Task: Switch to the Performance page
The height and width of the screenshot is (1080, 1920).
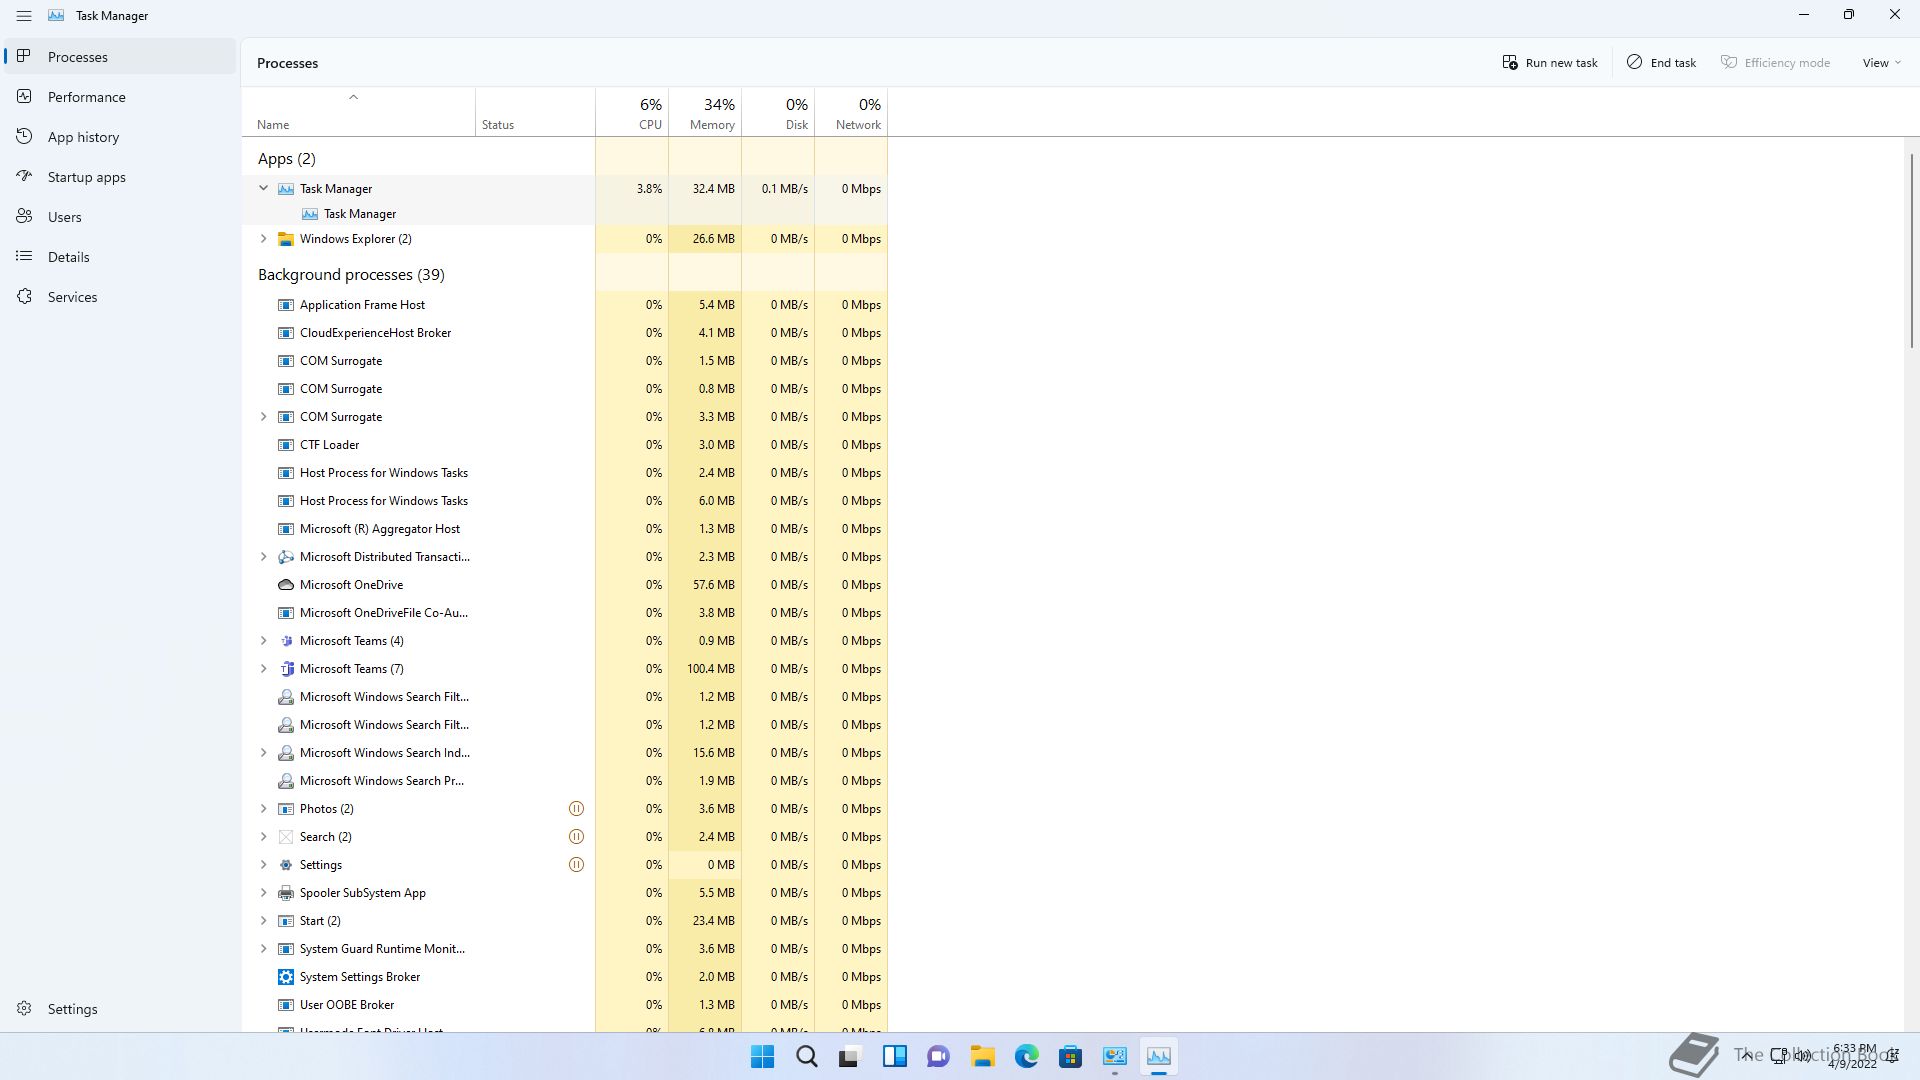Action: pos(120,96)
